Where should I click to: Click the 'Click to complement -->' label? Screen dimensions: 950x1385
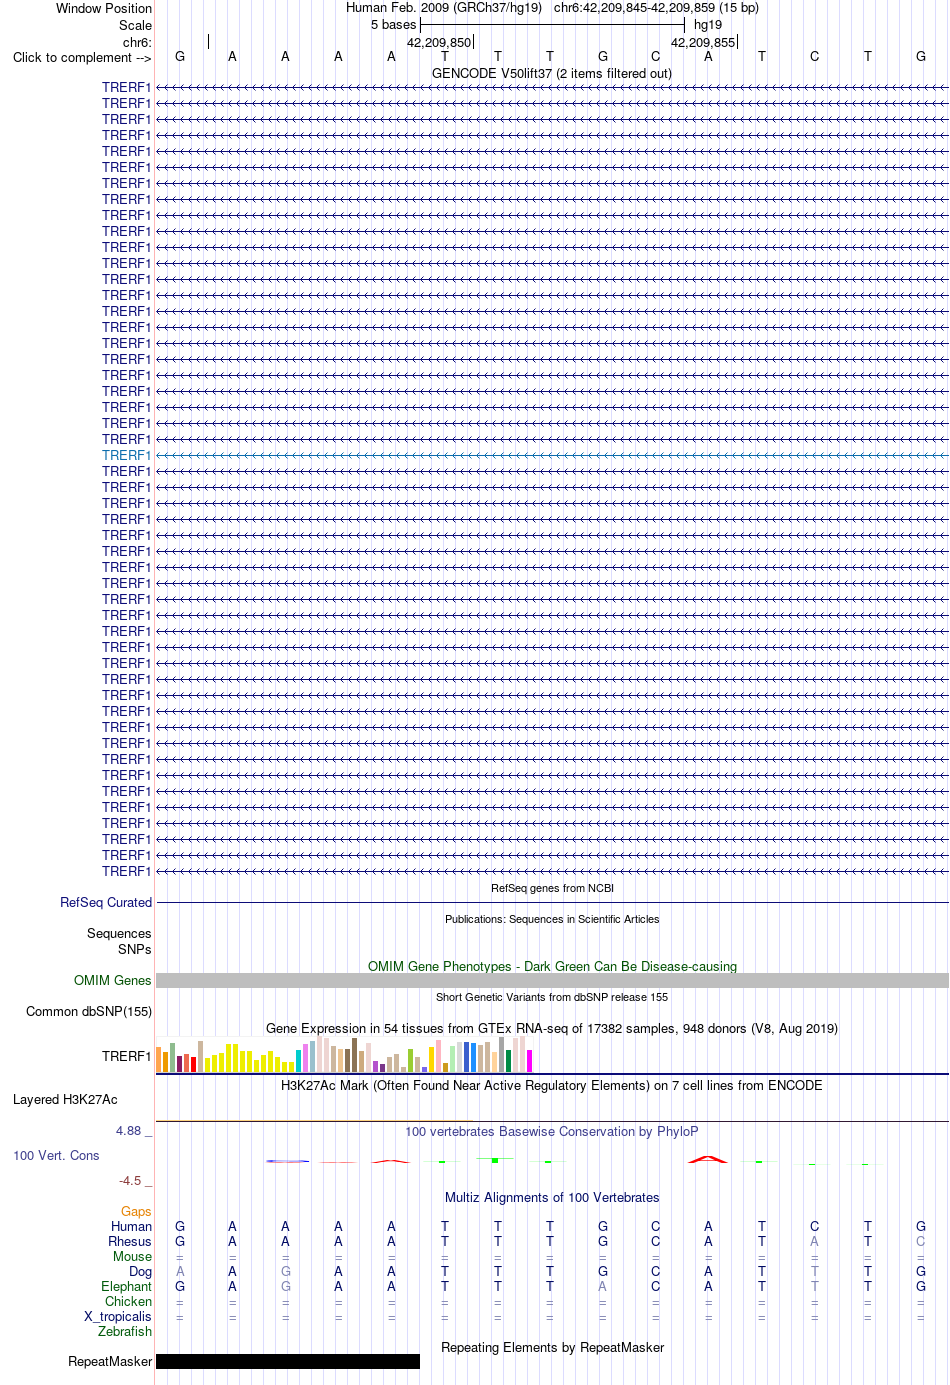(82, 57)
